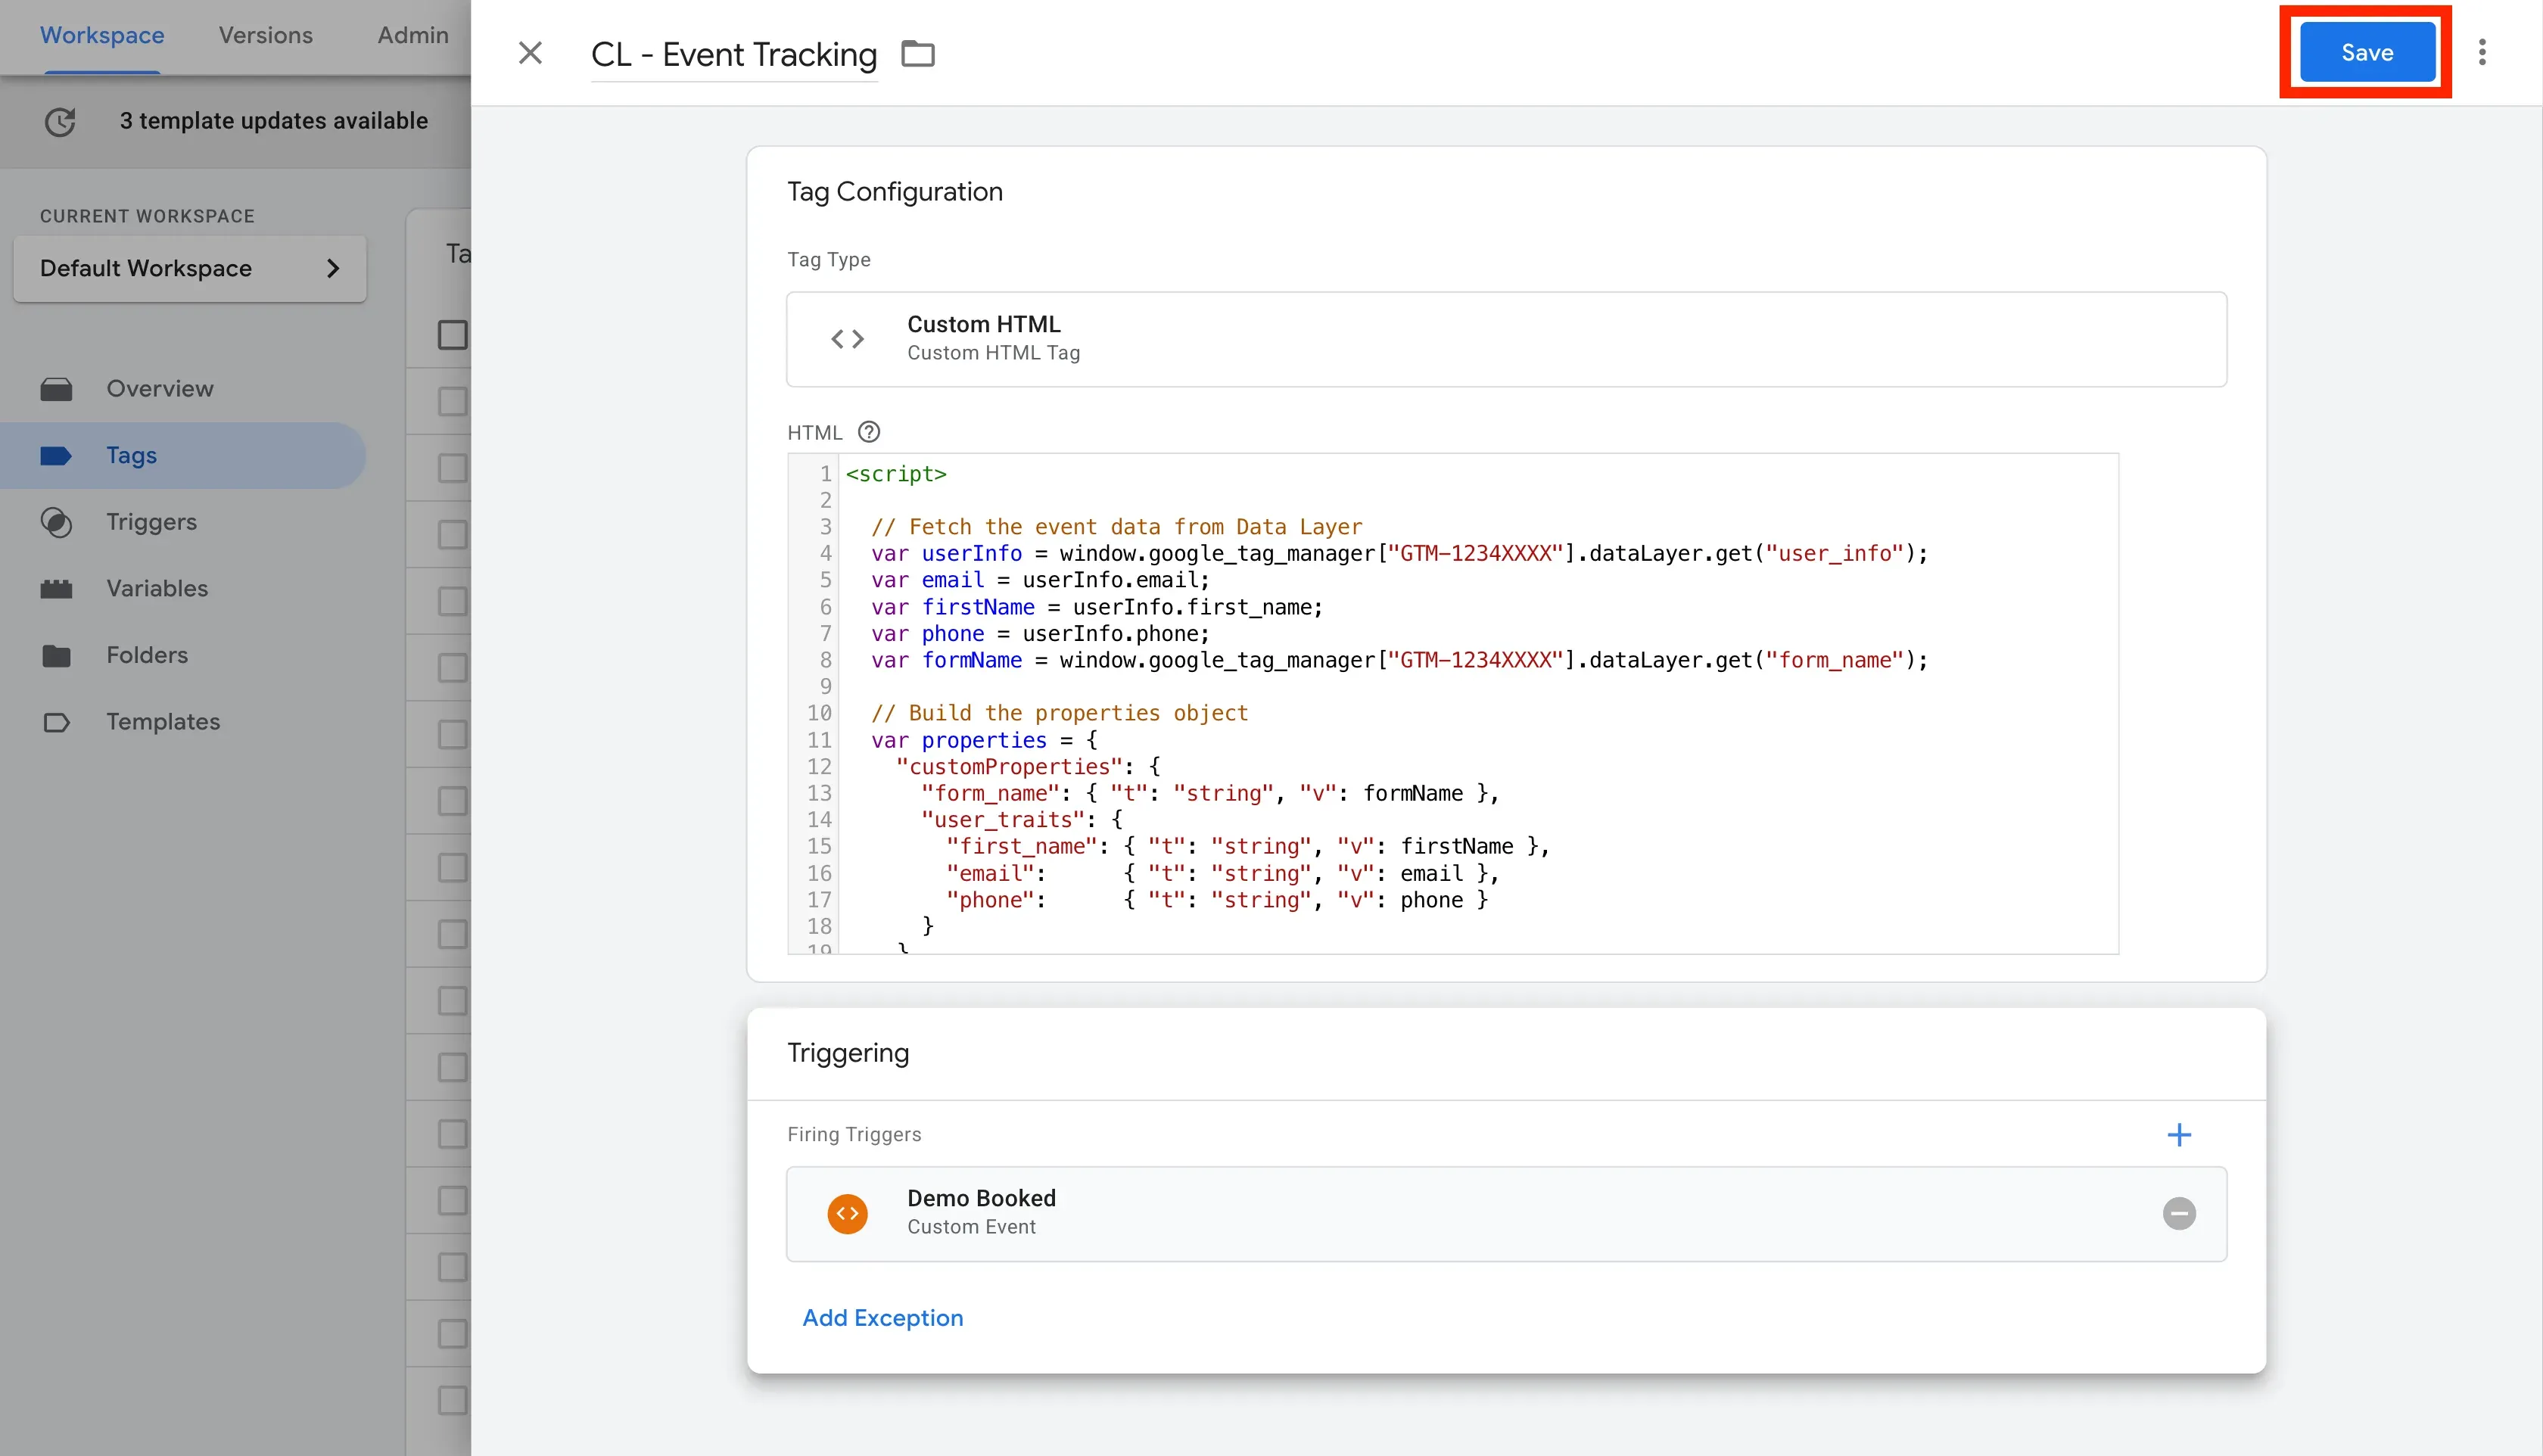View the 3 template updates available notice
2543x1456 pixels.
tap(273, 121)
